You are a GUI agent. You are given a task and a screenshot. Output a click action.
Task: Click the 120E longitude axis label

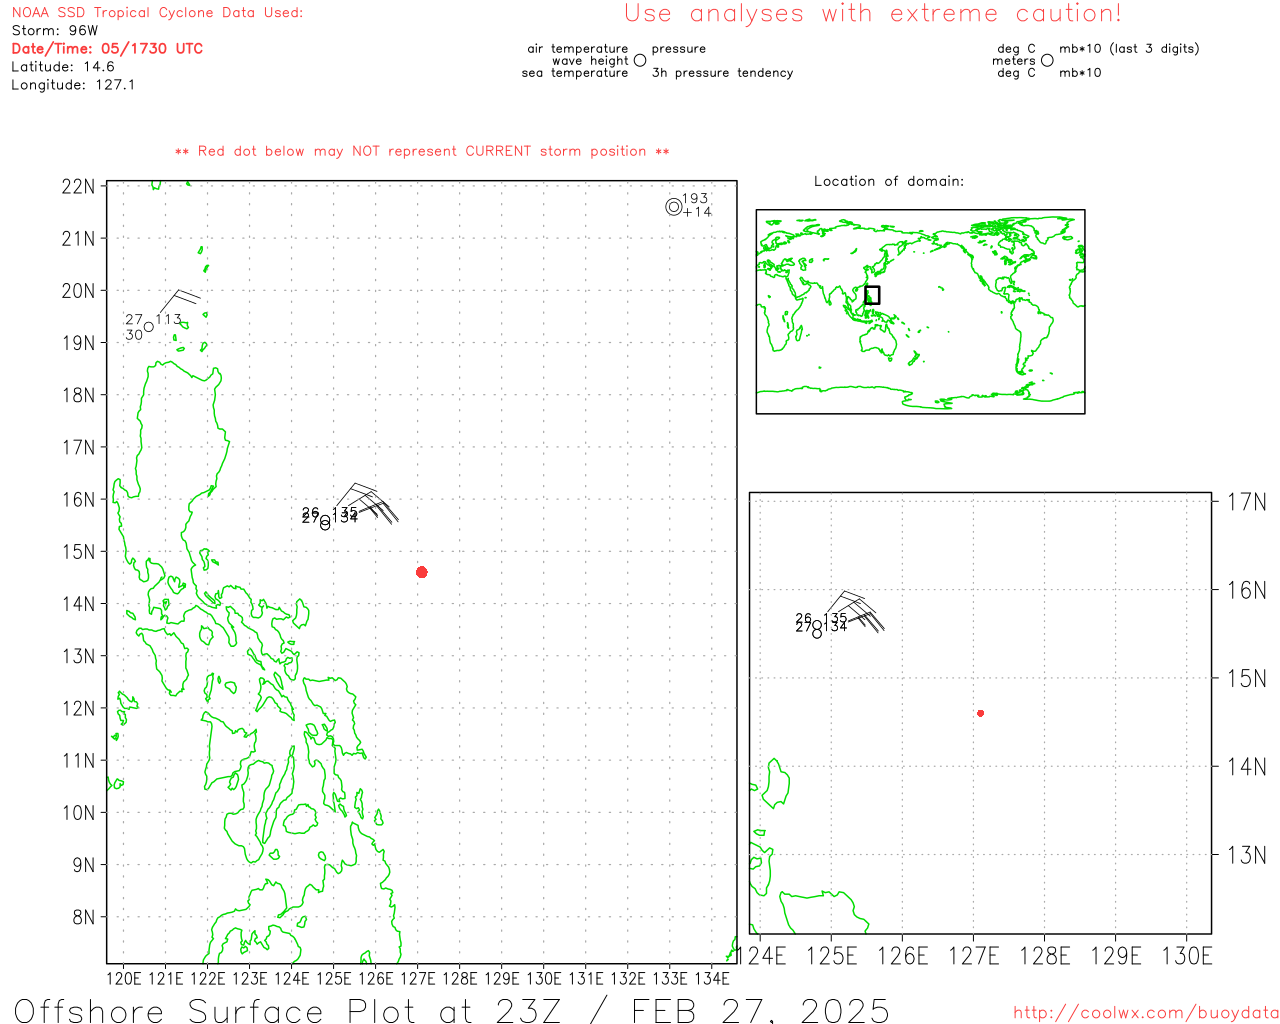(124, 978)
